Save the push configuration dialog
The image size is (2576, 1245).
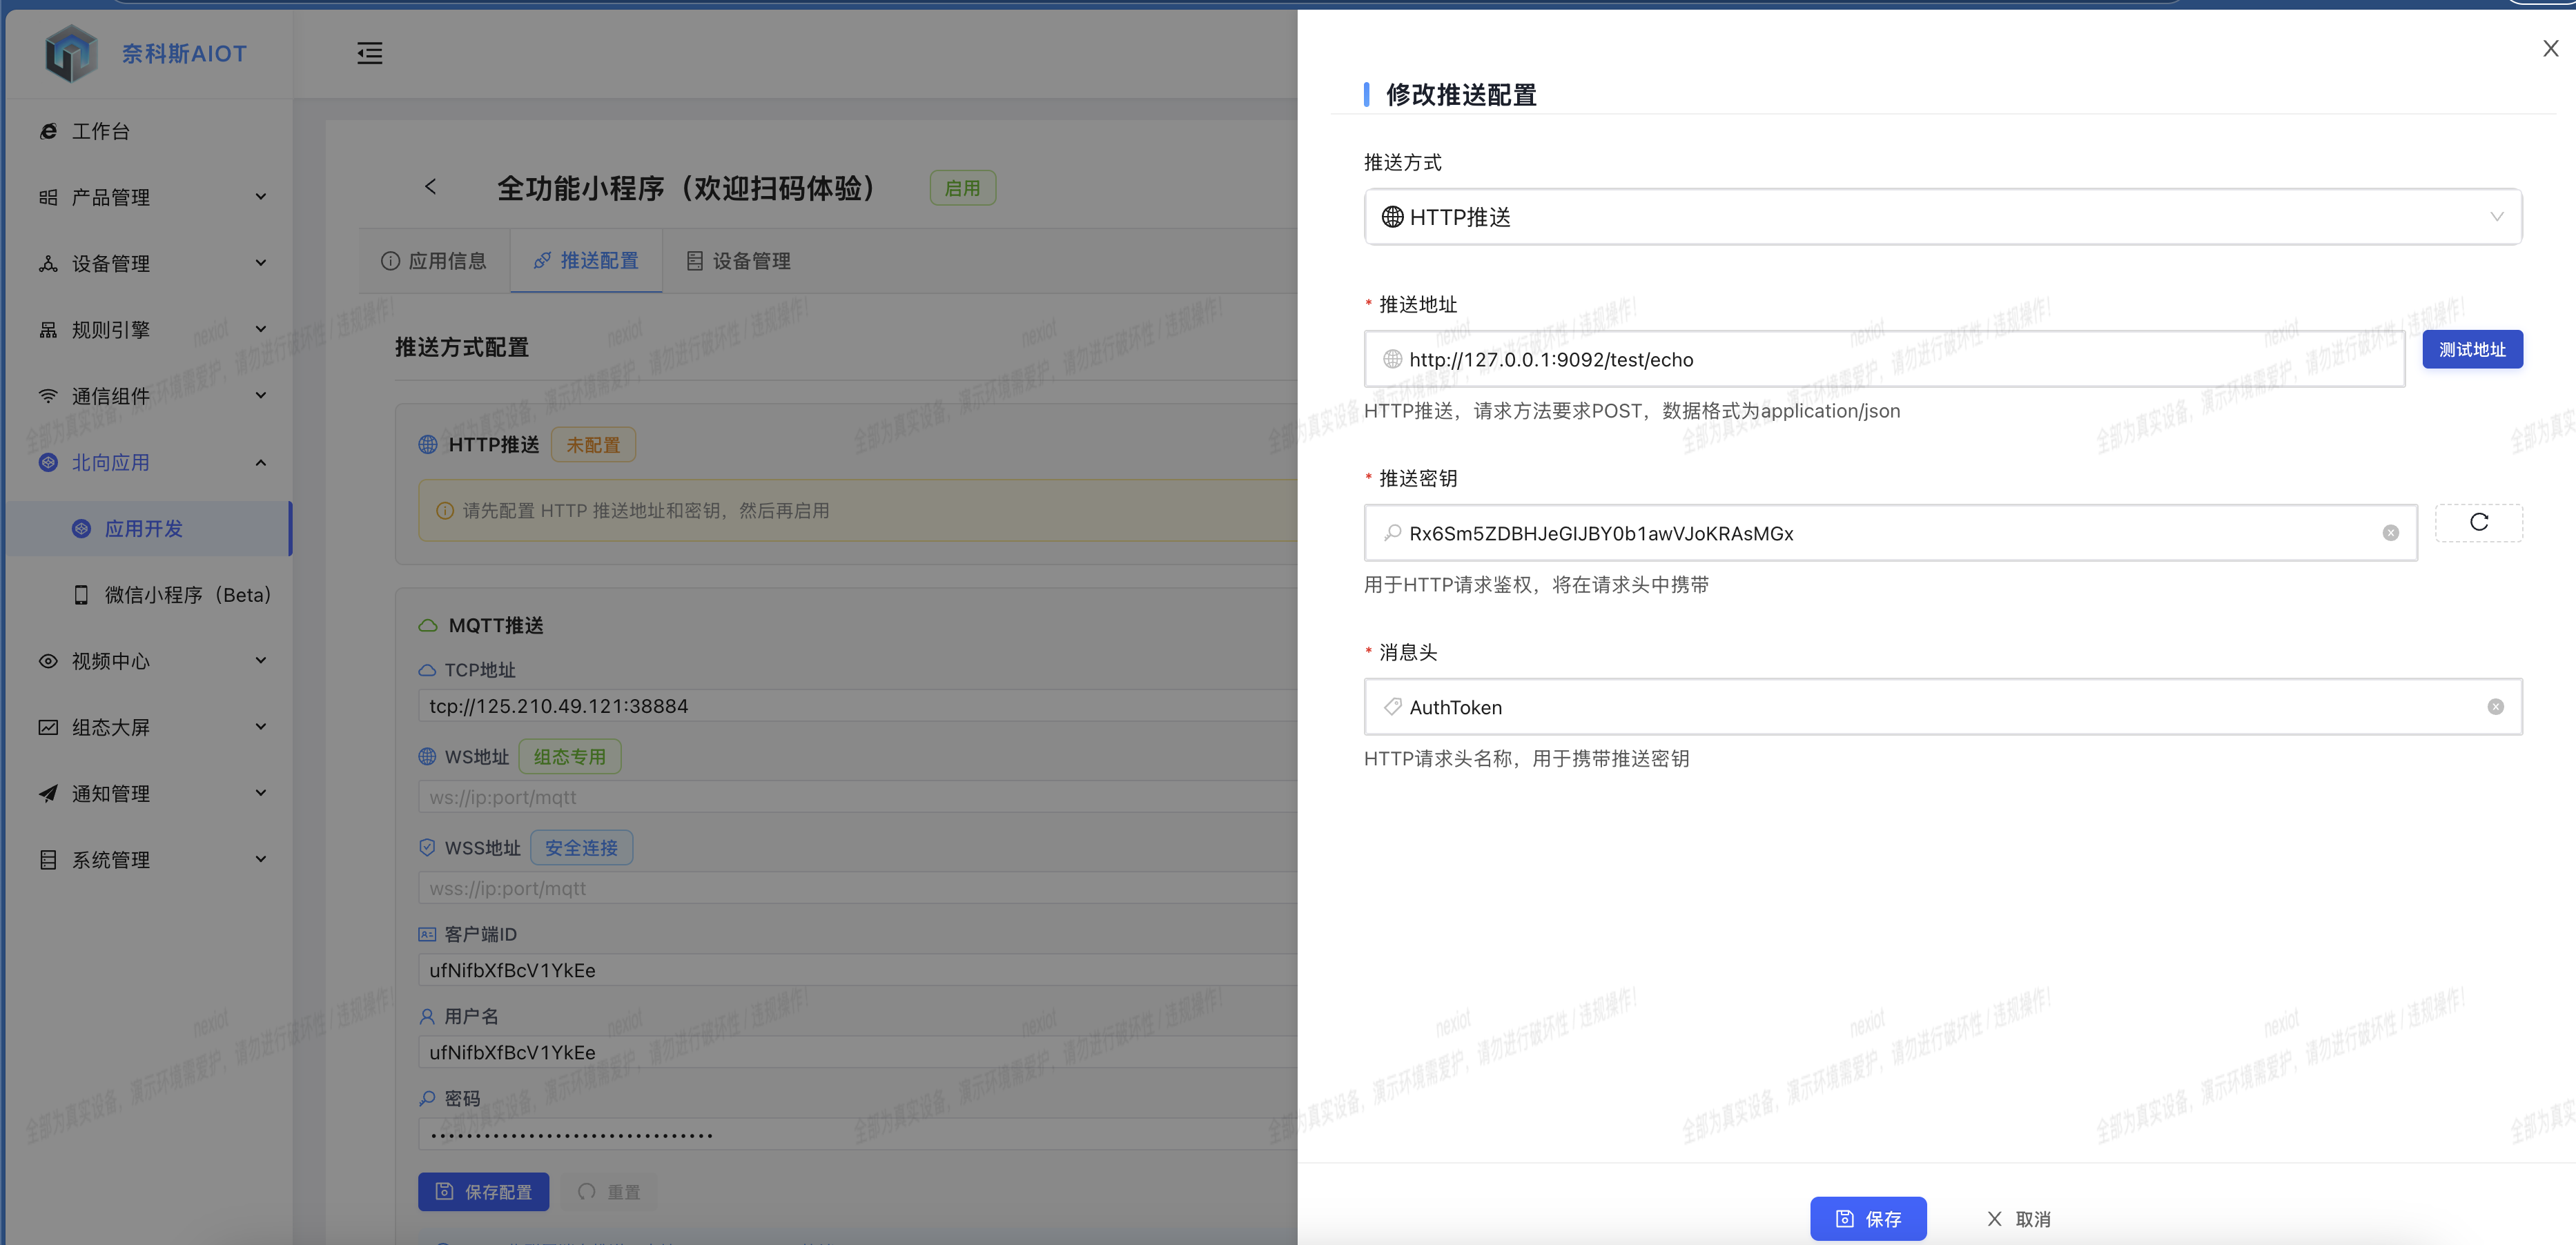coord(1868,1219)
